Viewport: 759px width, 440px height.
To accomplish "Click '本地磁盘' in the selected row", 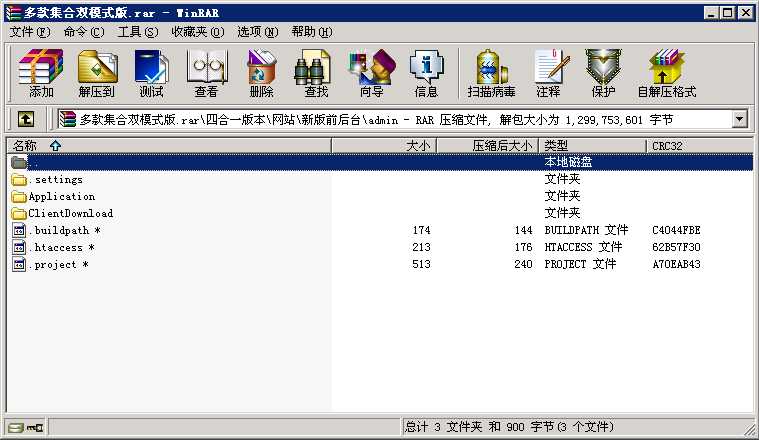I will pyautogui.click(x=568, y=162).
